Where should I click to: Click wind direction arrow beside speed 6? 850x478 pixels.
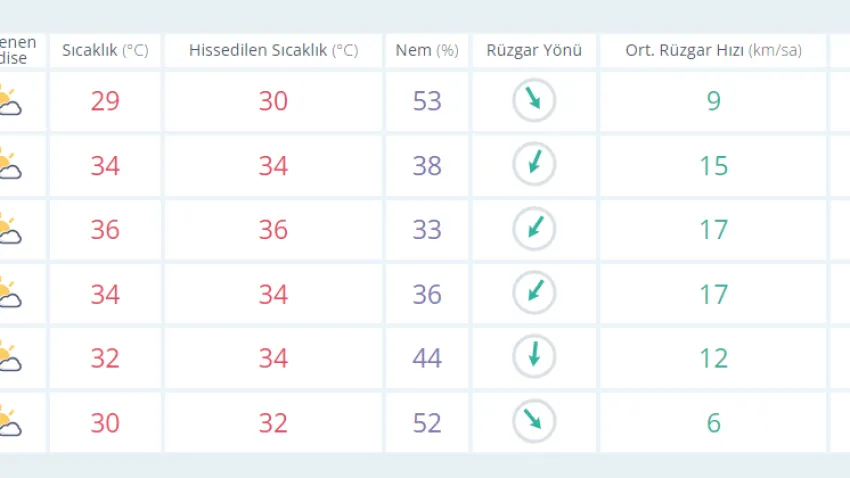(534, 421)
